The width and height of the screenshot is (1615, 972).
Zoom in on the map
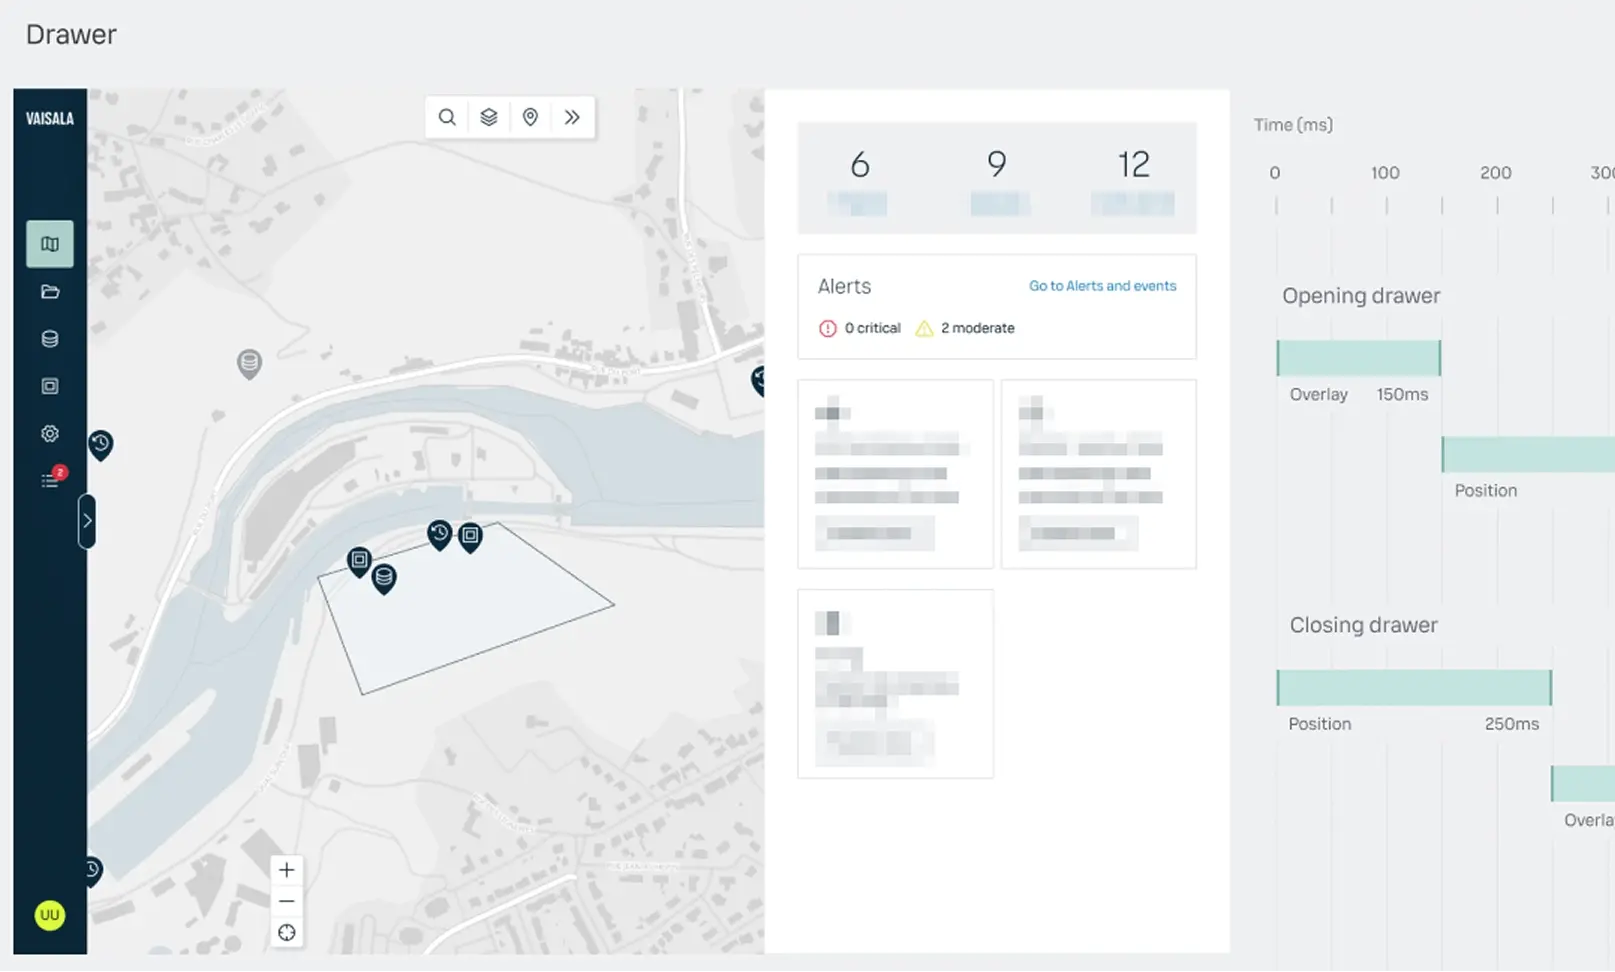[x=287, y=870]
